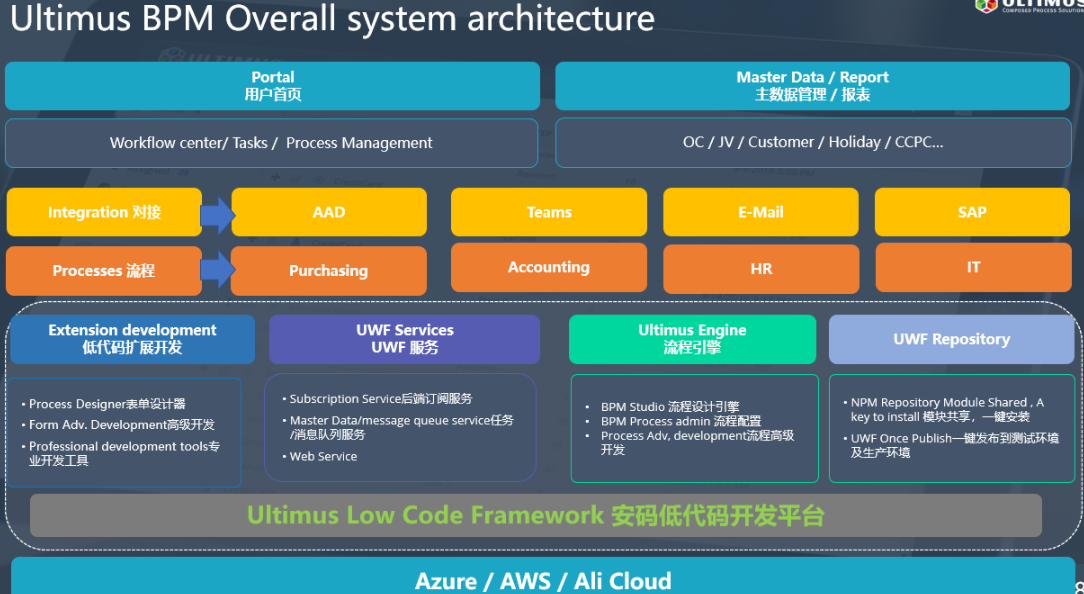
Task: Click the Workflow center/ Tasks/ Process Management box
Action: [272, 143]
